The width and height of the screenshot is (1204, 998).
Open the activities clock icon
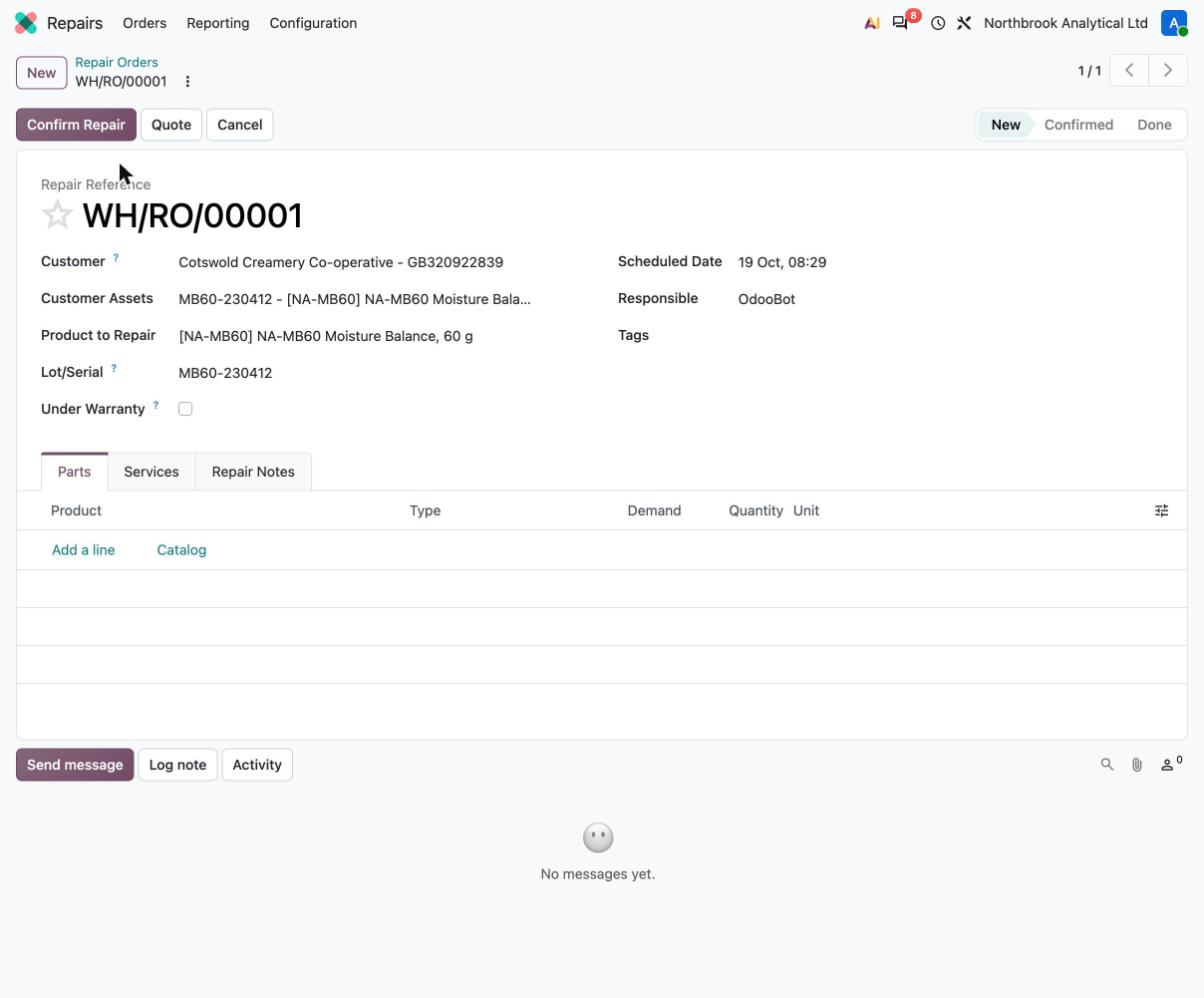(x=938, y=23)
